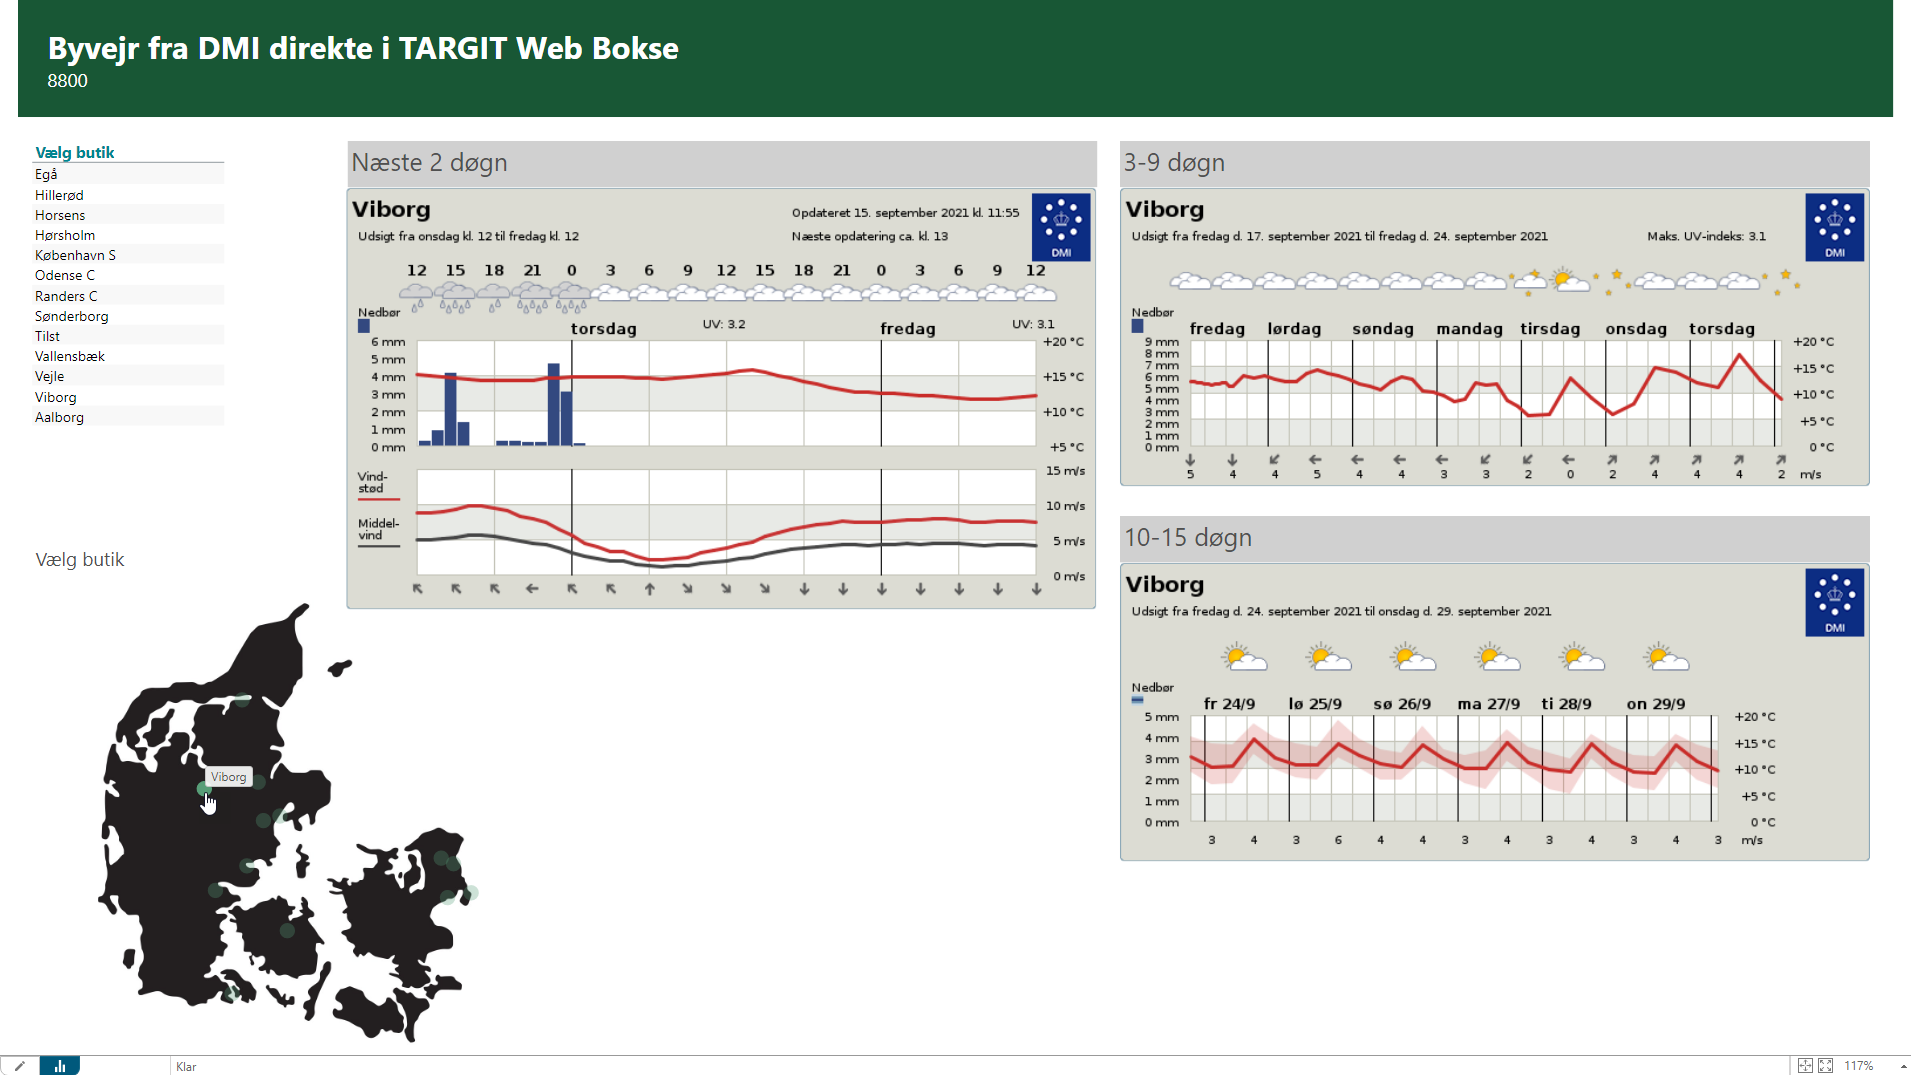Toggle fullscreen icon in status bar
1911x1075 pixels.
(1826, 1066)
